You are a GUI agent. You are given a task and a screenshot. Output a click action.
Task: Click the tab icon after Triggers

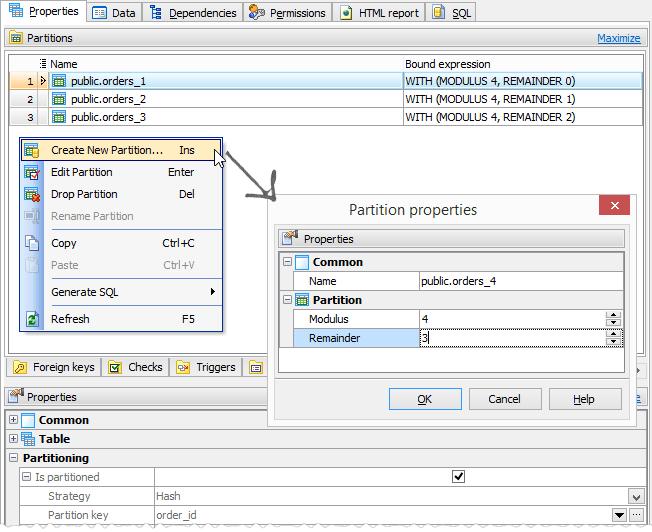click(x=256, y=368)
